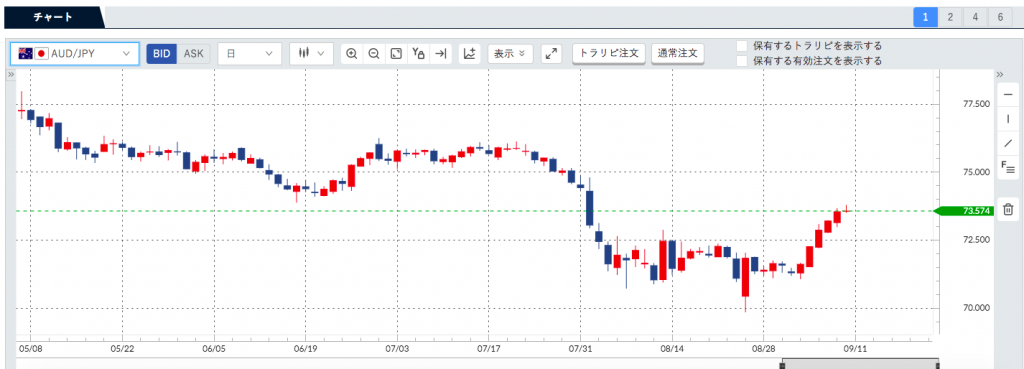
Task: Click the 通常注文 button
Action: [678, 53]
